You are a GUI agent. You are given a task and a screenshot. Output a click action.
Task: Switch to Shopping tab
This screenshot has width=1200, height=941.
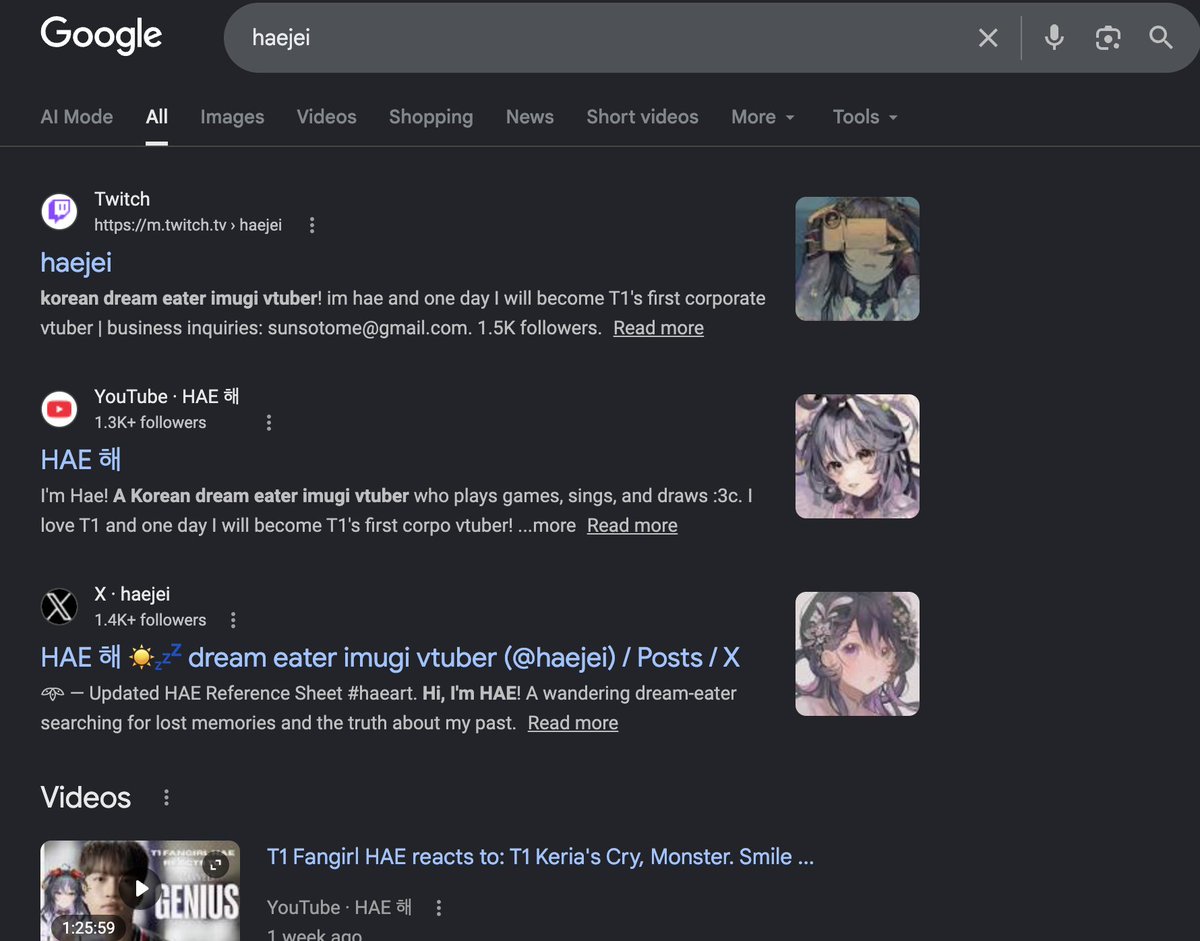[x=431, y=117]
